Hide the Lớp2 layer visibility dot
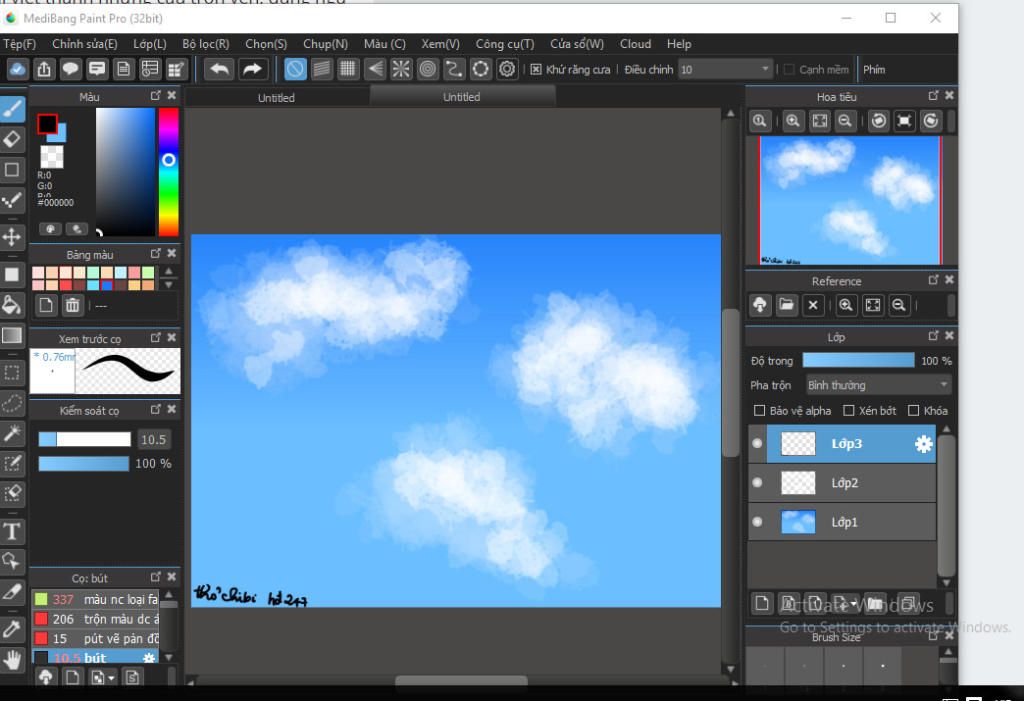This screenshot has height=701, width=1024. click(x=758, y=483)
